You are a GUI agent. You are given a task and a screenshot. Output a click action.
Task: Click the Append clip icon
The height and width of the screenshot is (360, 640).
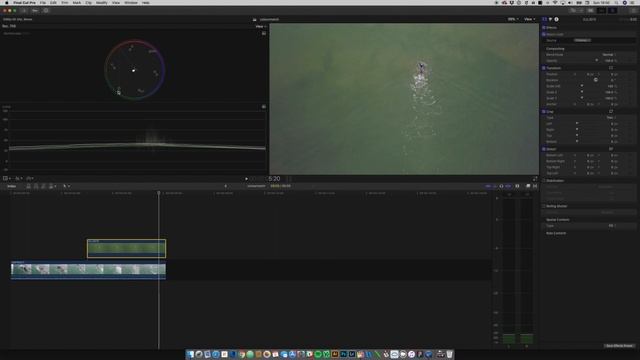coord(44,186)
